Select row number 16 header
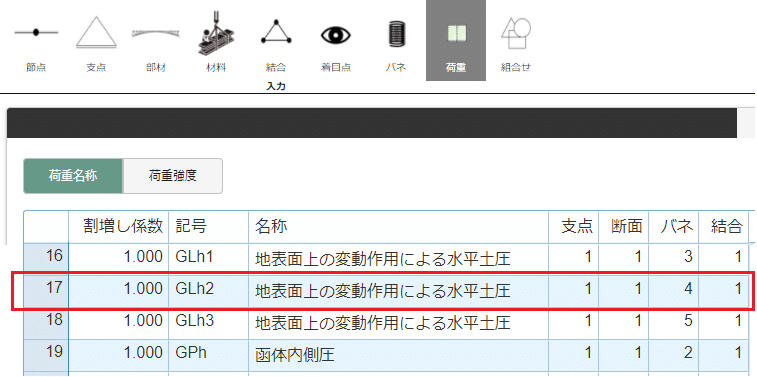 [46, 258]
